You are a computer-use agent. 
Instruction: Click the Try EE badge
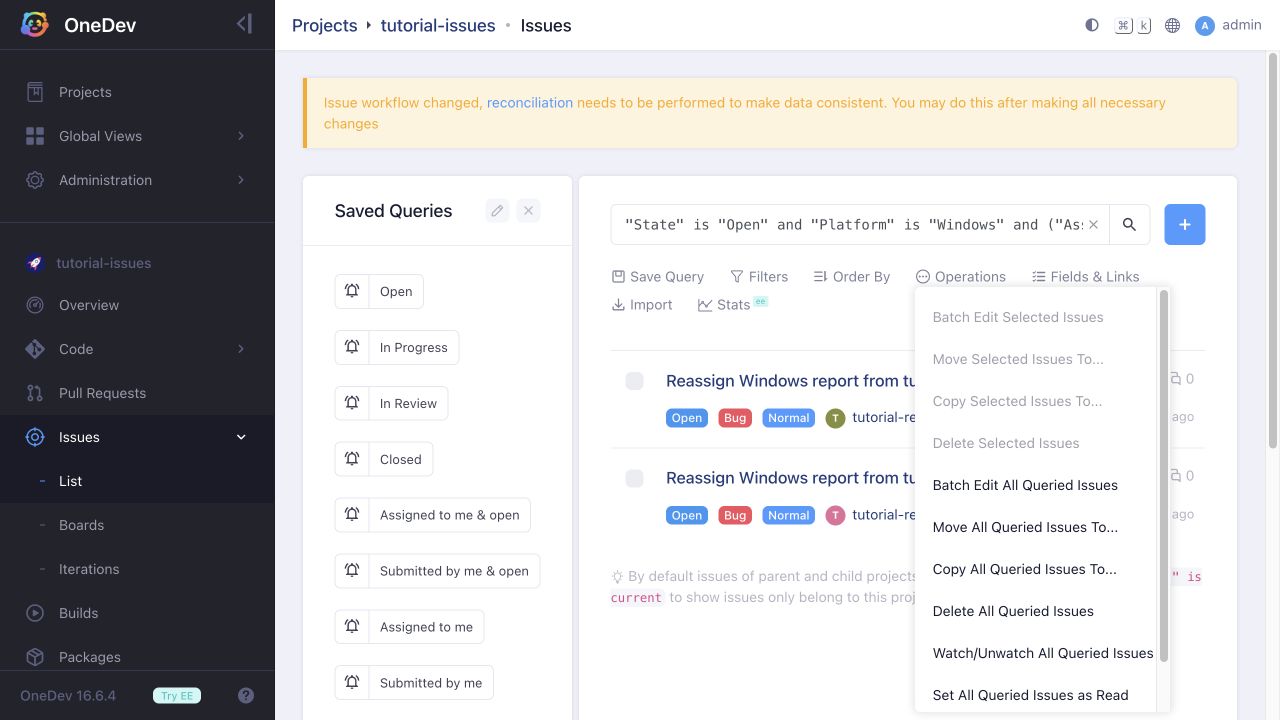click(177, 696)
